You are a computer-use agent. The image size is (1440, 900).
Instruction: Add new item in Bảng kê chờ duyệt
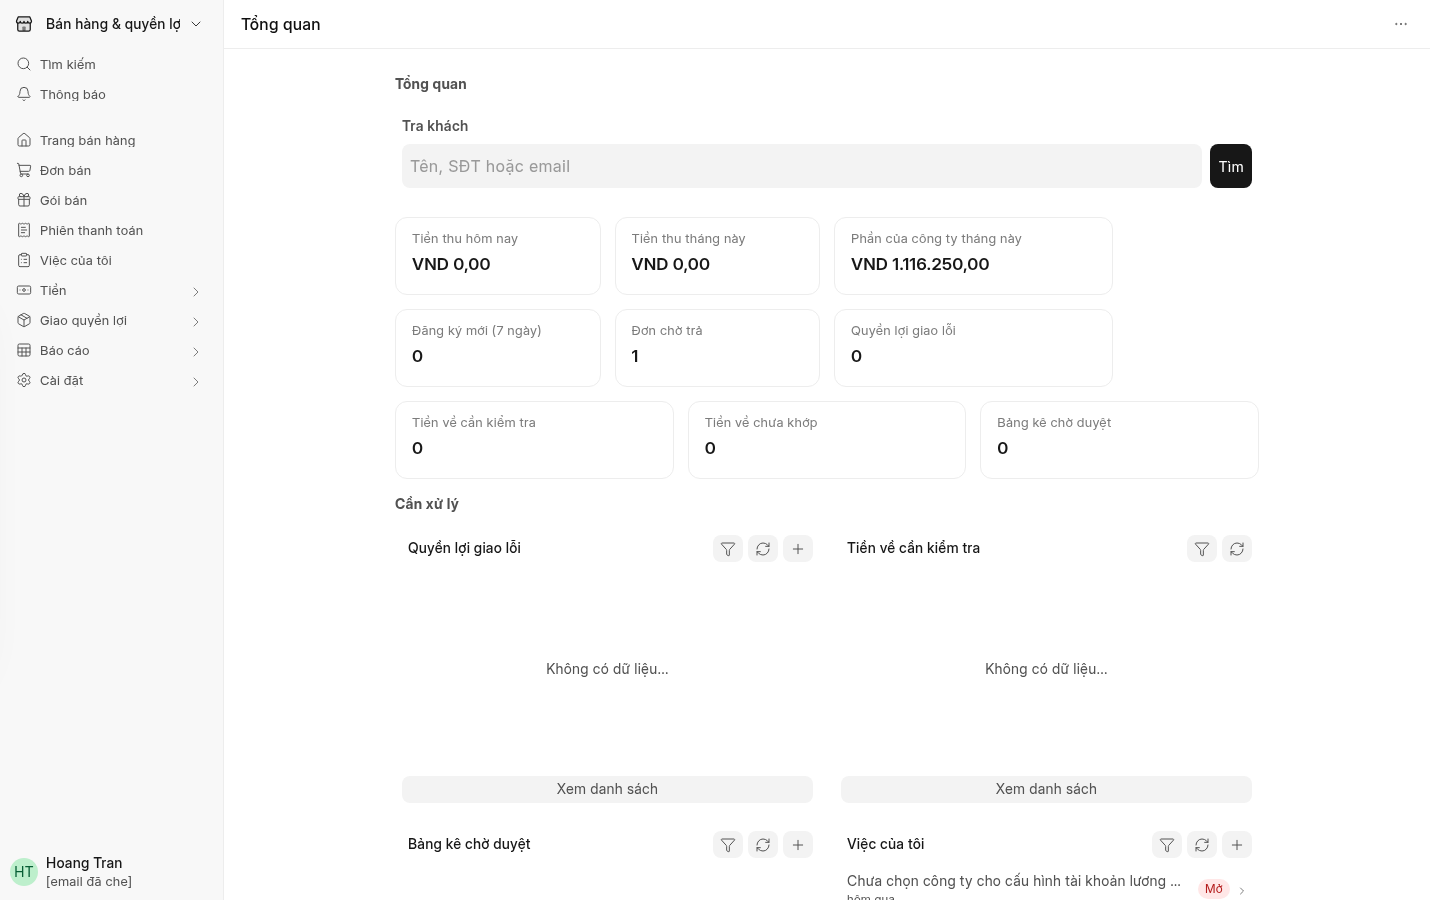pos(798,845)
